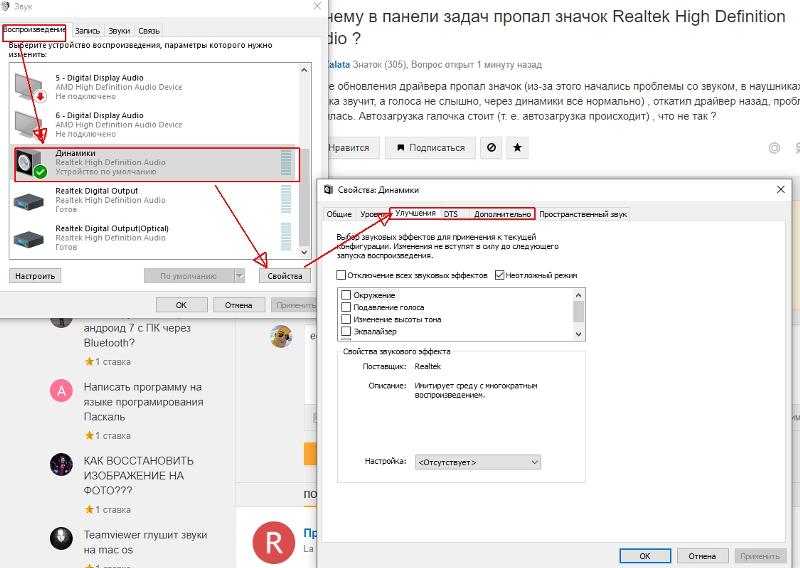This screenshot has height=568, width=800.
Task: Click 6 - Digital Display Audio name
Action: tap(99, 115)
